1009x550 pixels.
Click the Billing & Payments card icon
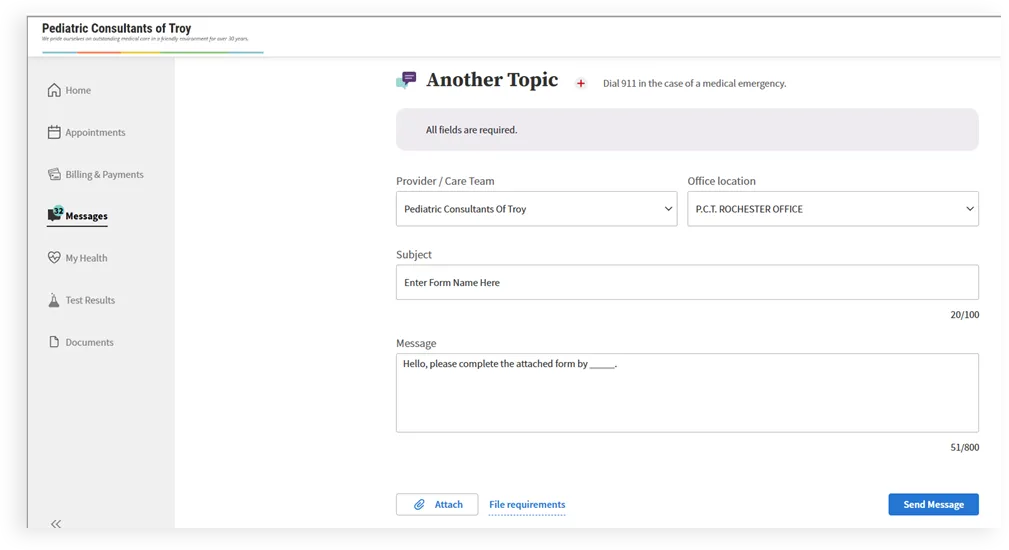coord(54,174)
